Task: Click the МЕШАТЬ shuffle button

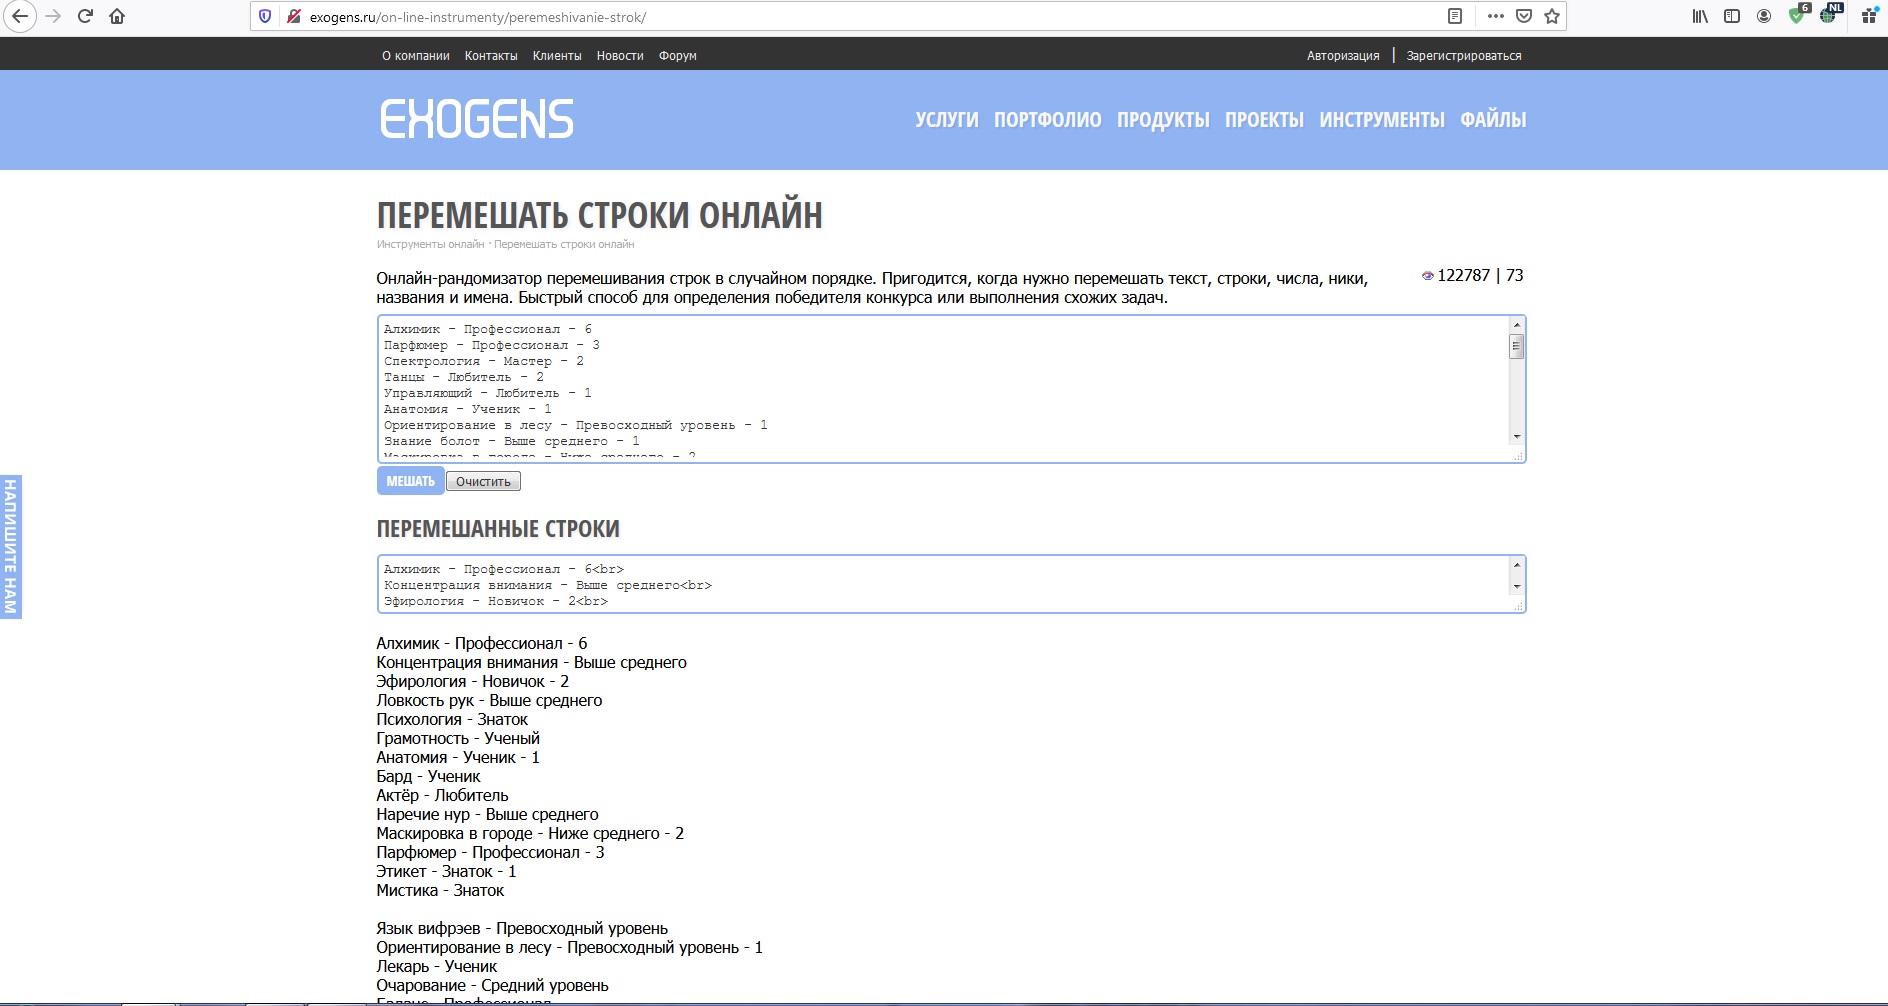Action: [410, 481]
